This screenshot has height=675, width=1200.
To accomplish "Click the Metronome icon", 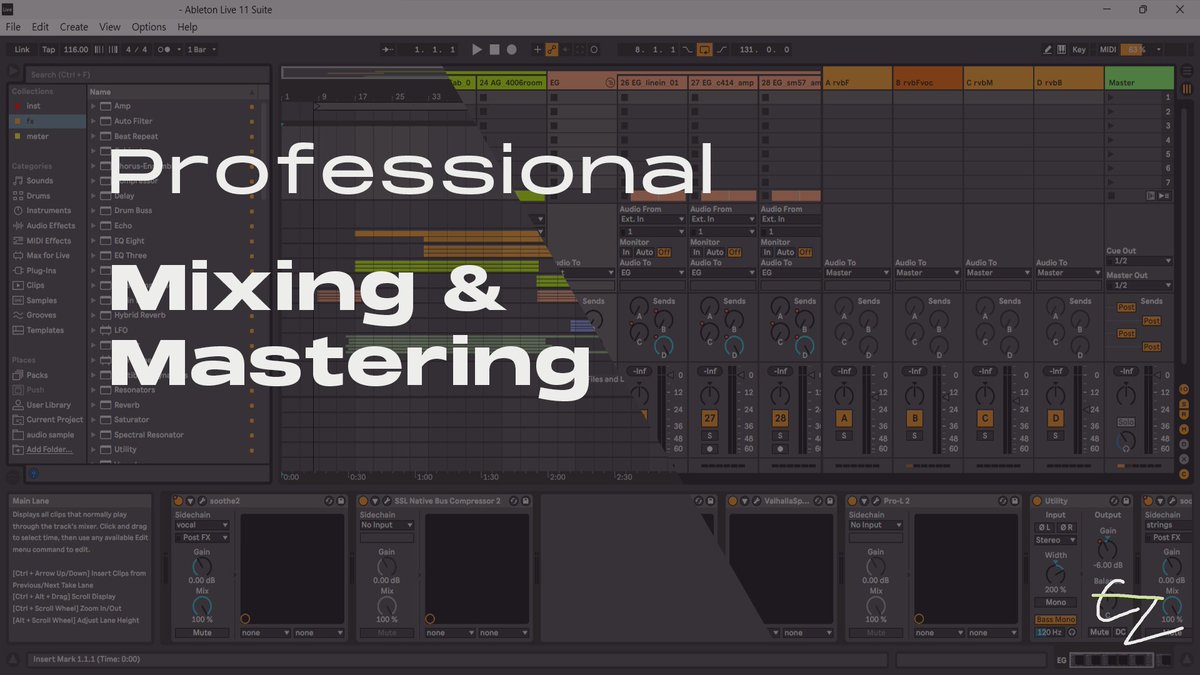I will (164, 49).
